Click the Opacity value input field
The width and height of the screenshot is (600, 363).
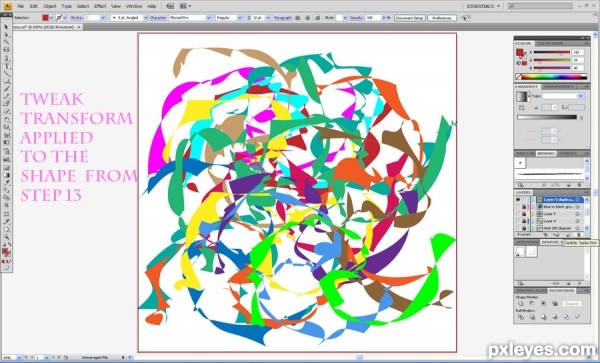(372, 18)
